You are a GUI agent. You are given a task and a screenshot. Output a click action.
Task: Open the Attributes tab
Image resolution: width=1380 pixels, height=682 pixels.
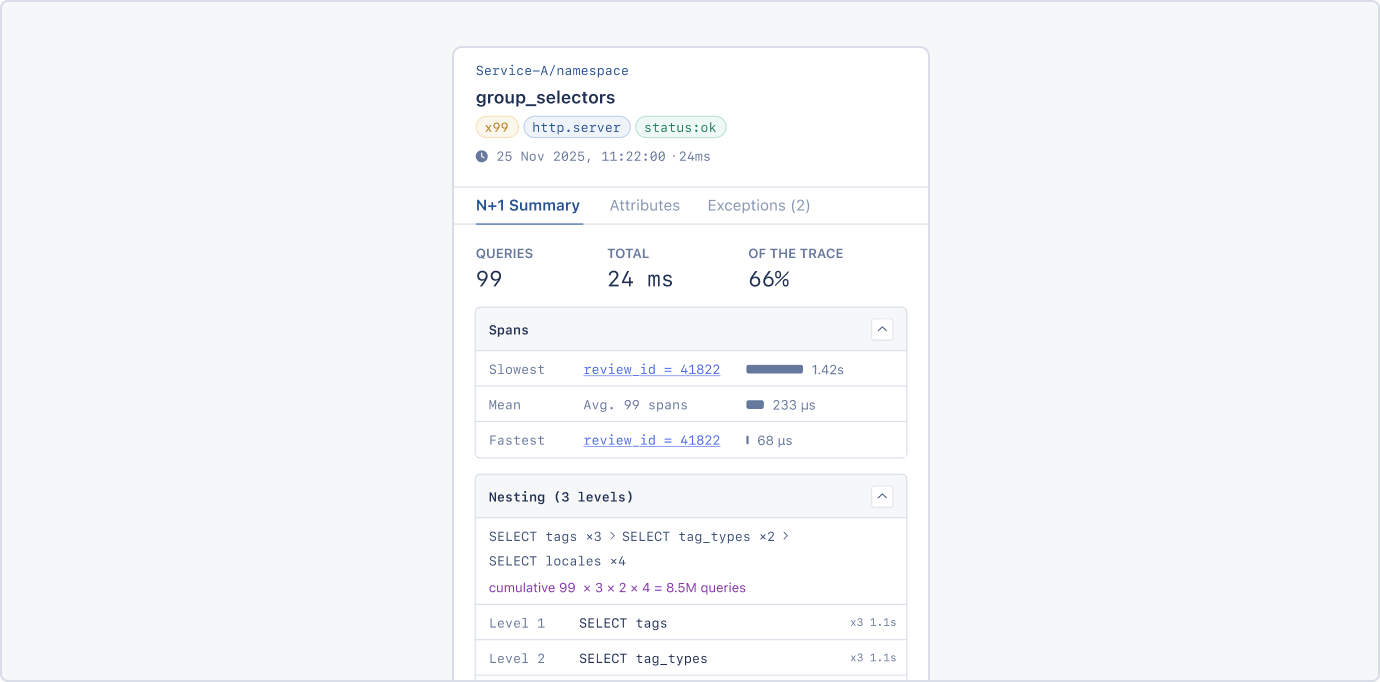coord(645,205)
